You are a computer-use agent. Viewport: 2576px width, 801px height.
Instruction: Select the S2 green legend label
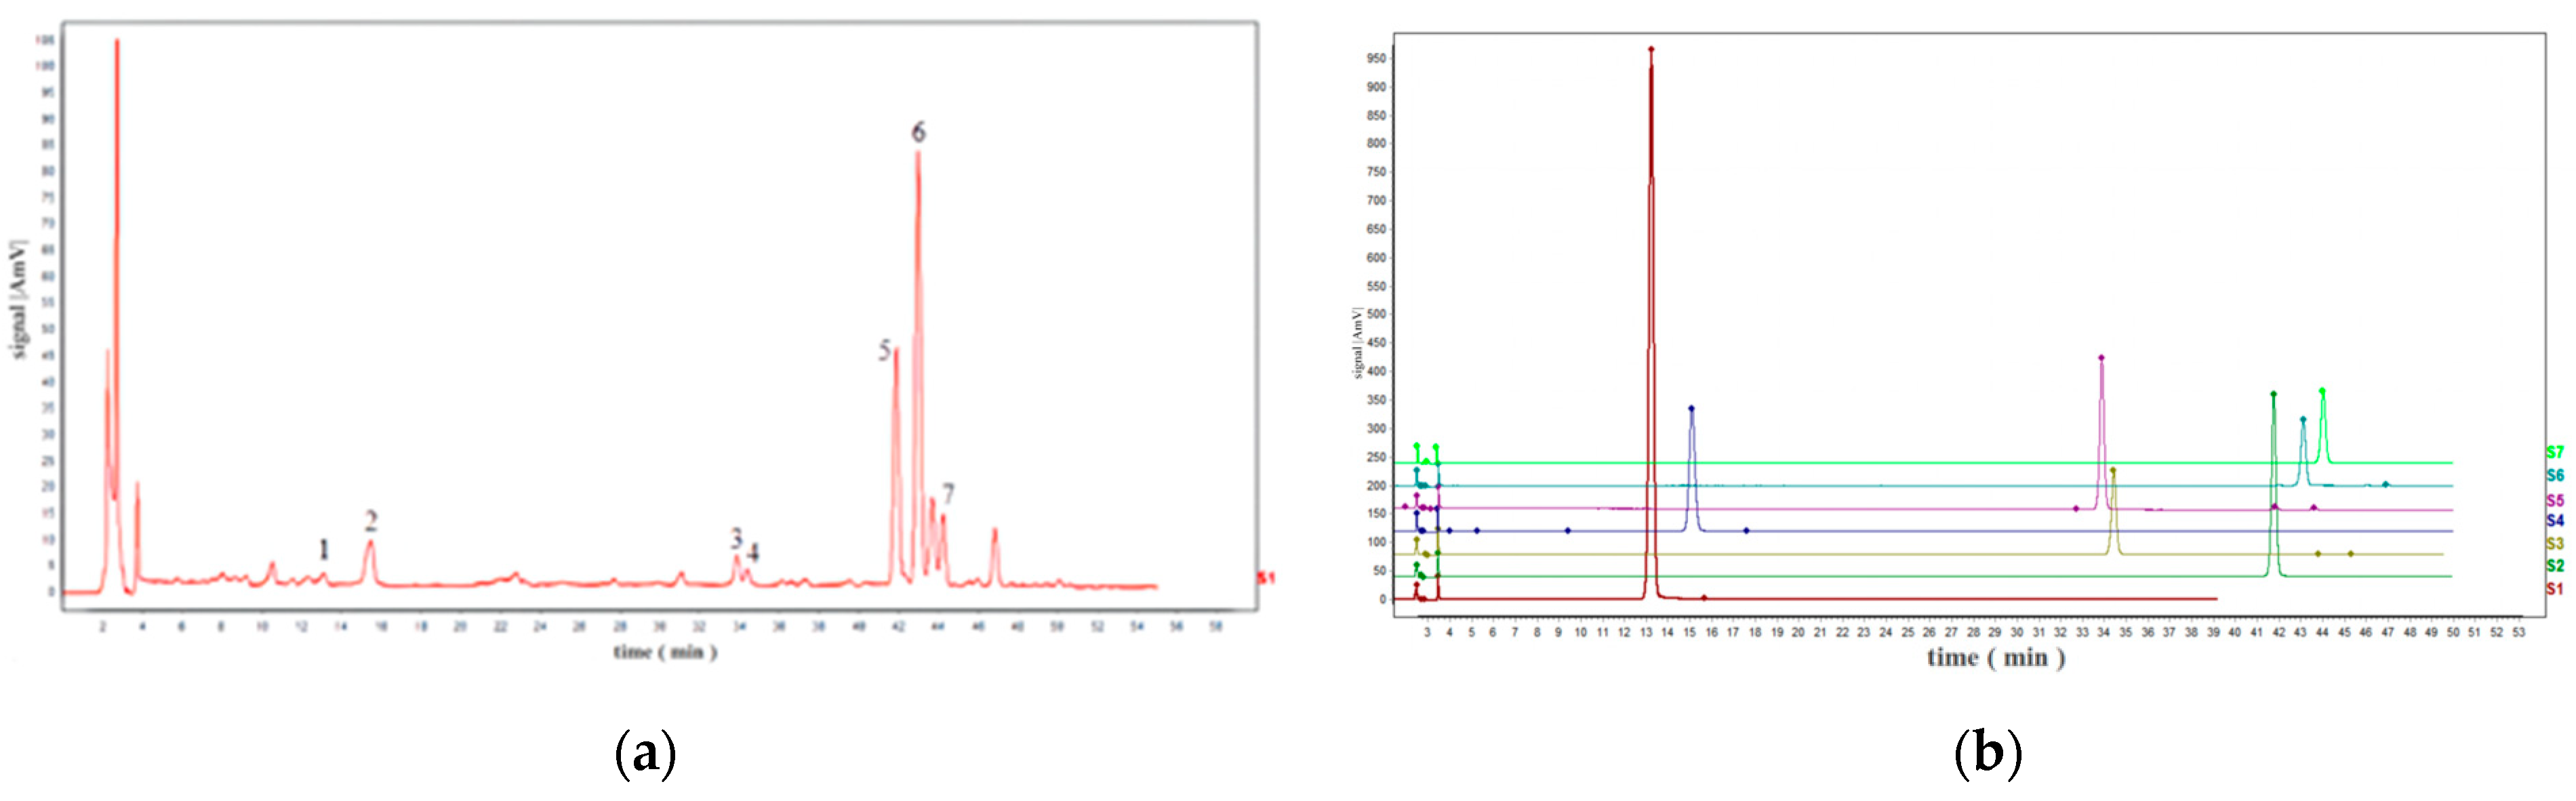[x=2554, y=565]
